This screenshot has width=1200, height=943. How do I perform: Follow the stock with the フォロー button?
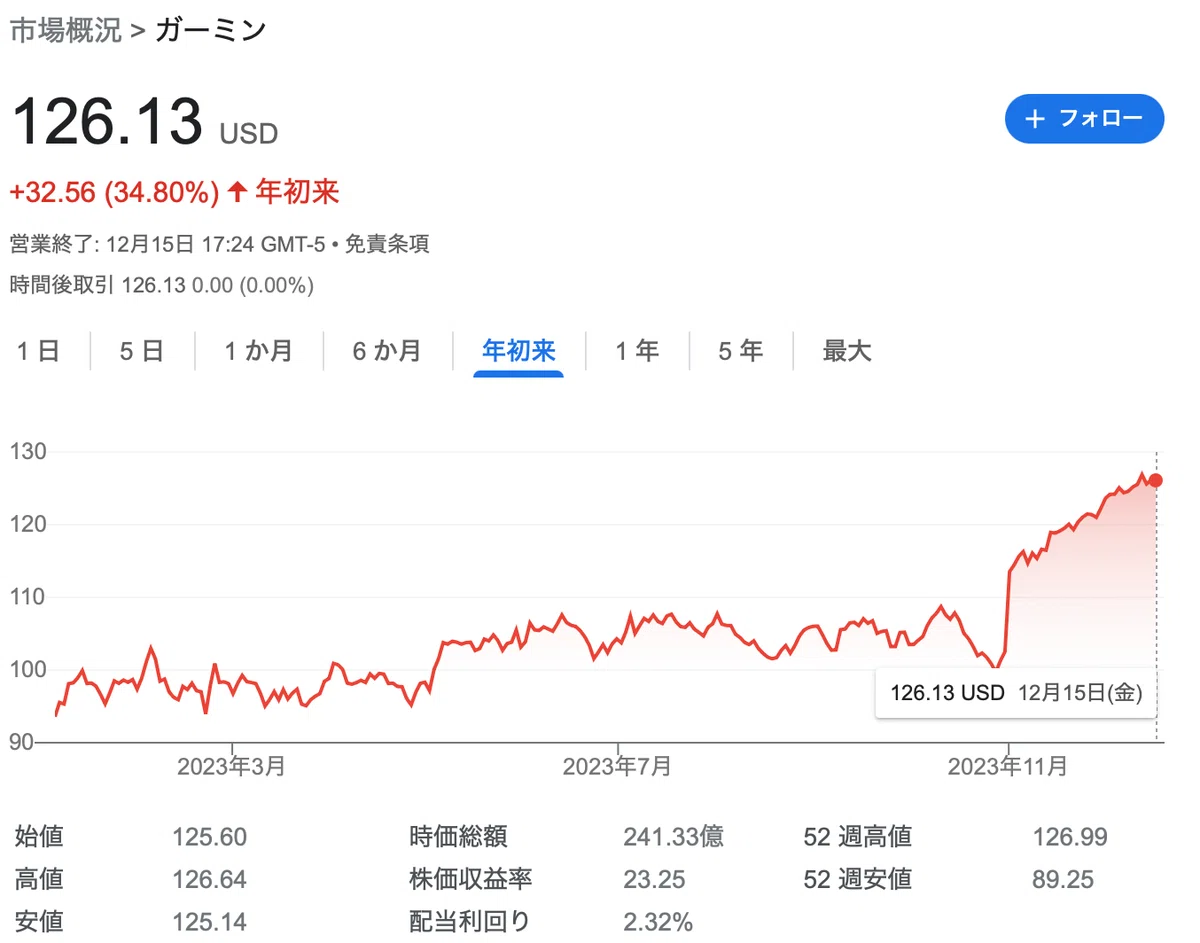point(1084,119)
